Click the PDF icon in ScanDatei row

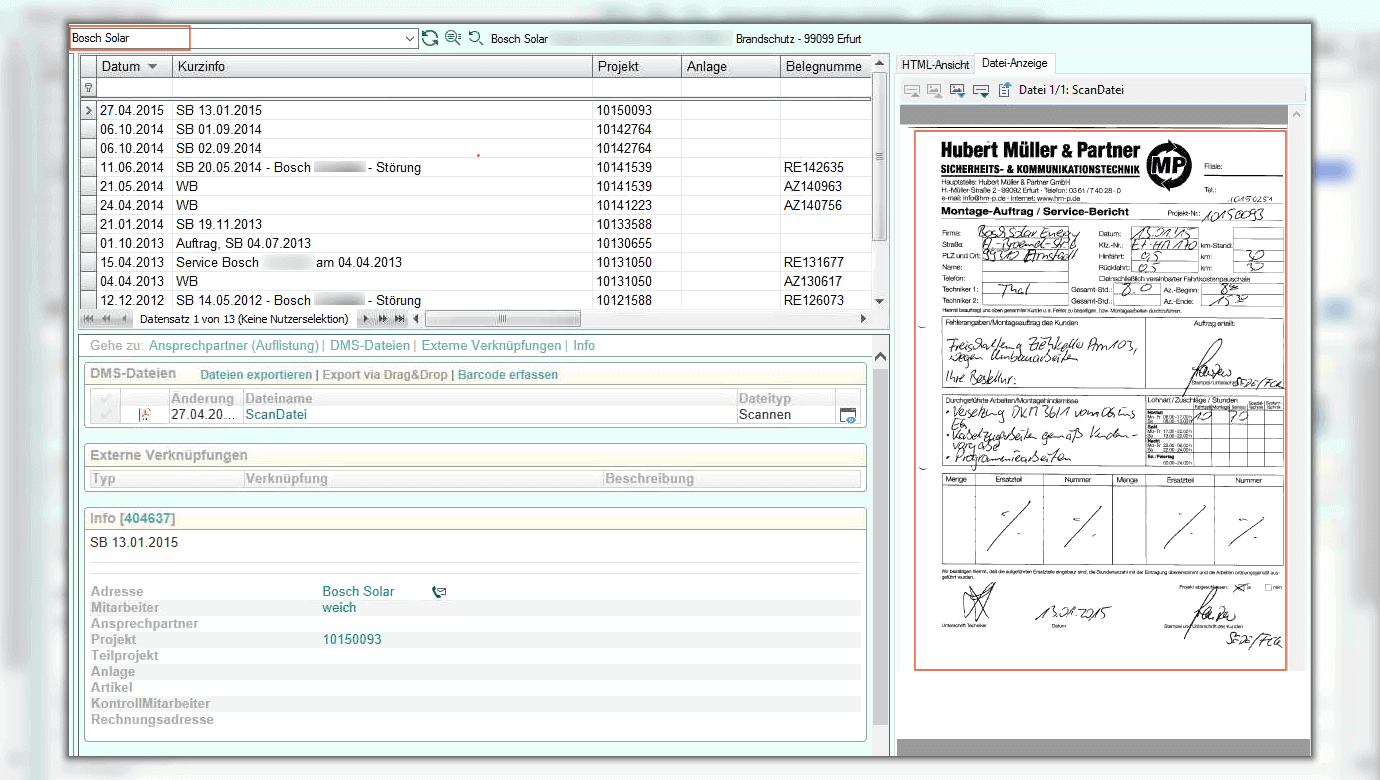[144, 415]
